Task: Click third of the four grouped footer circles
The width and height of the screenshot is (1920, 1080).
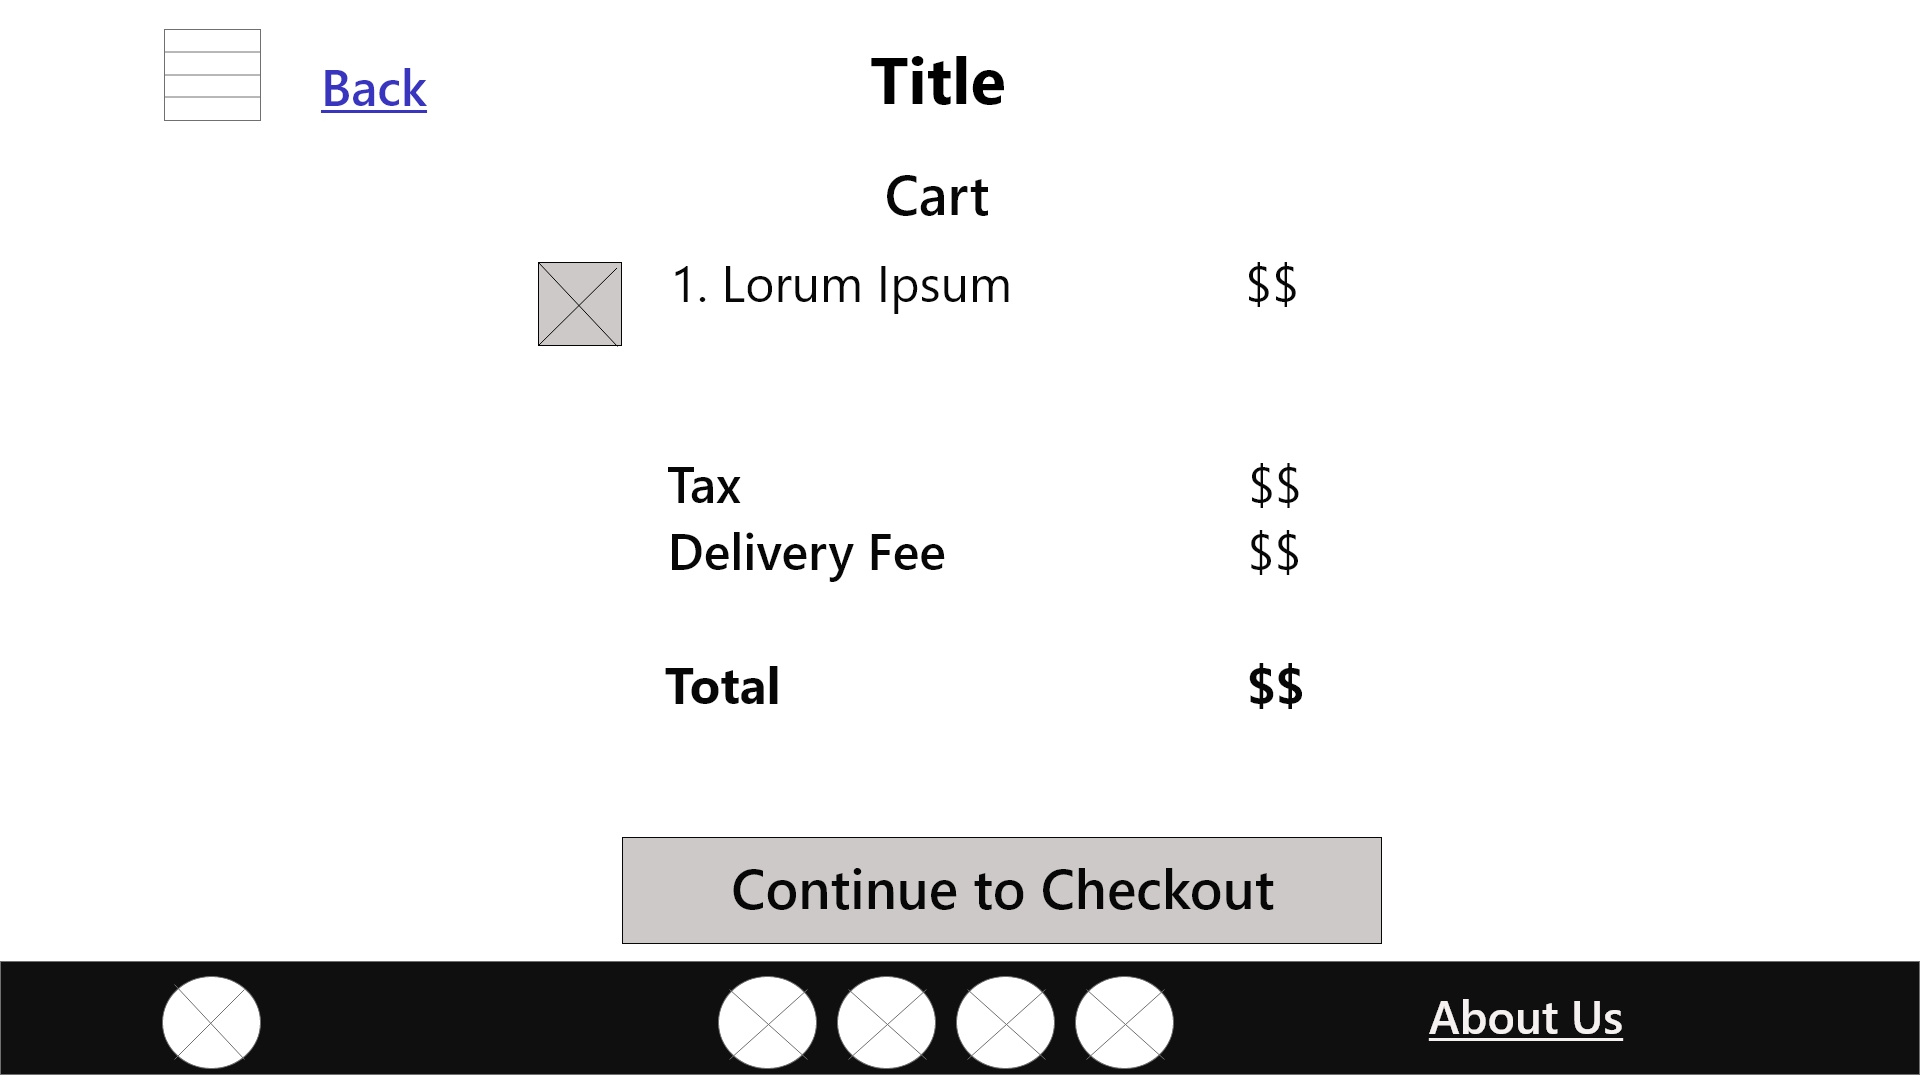Action: (x=1005, y=1022)
